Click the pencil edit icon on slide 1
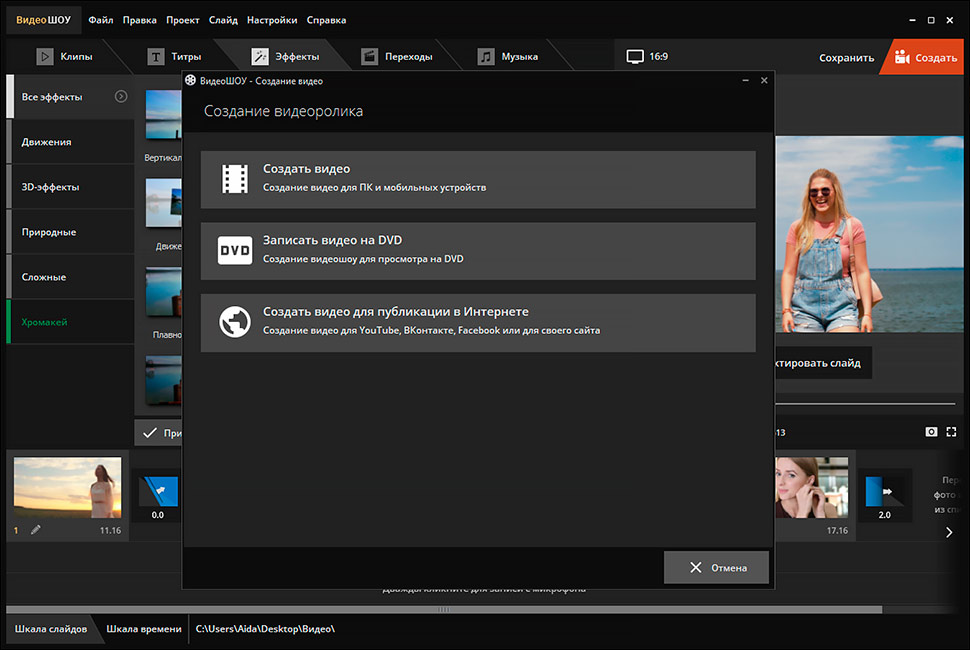970x650 pixels. pos(36,529)
